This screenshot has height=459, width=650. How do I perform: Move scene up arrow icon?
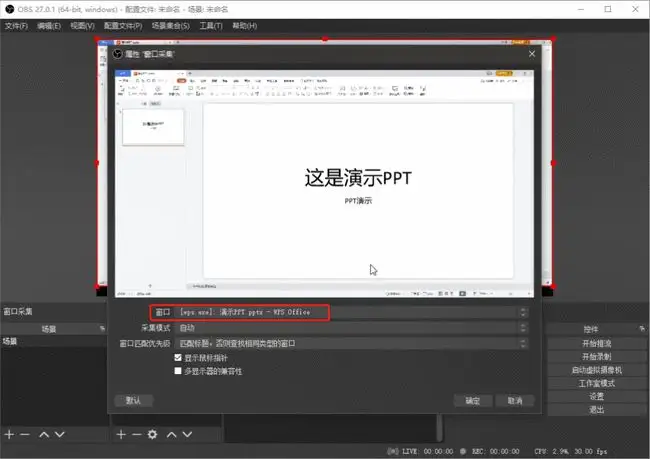point(44,435)
